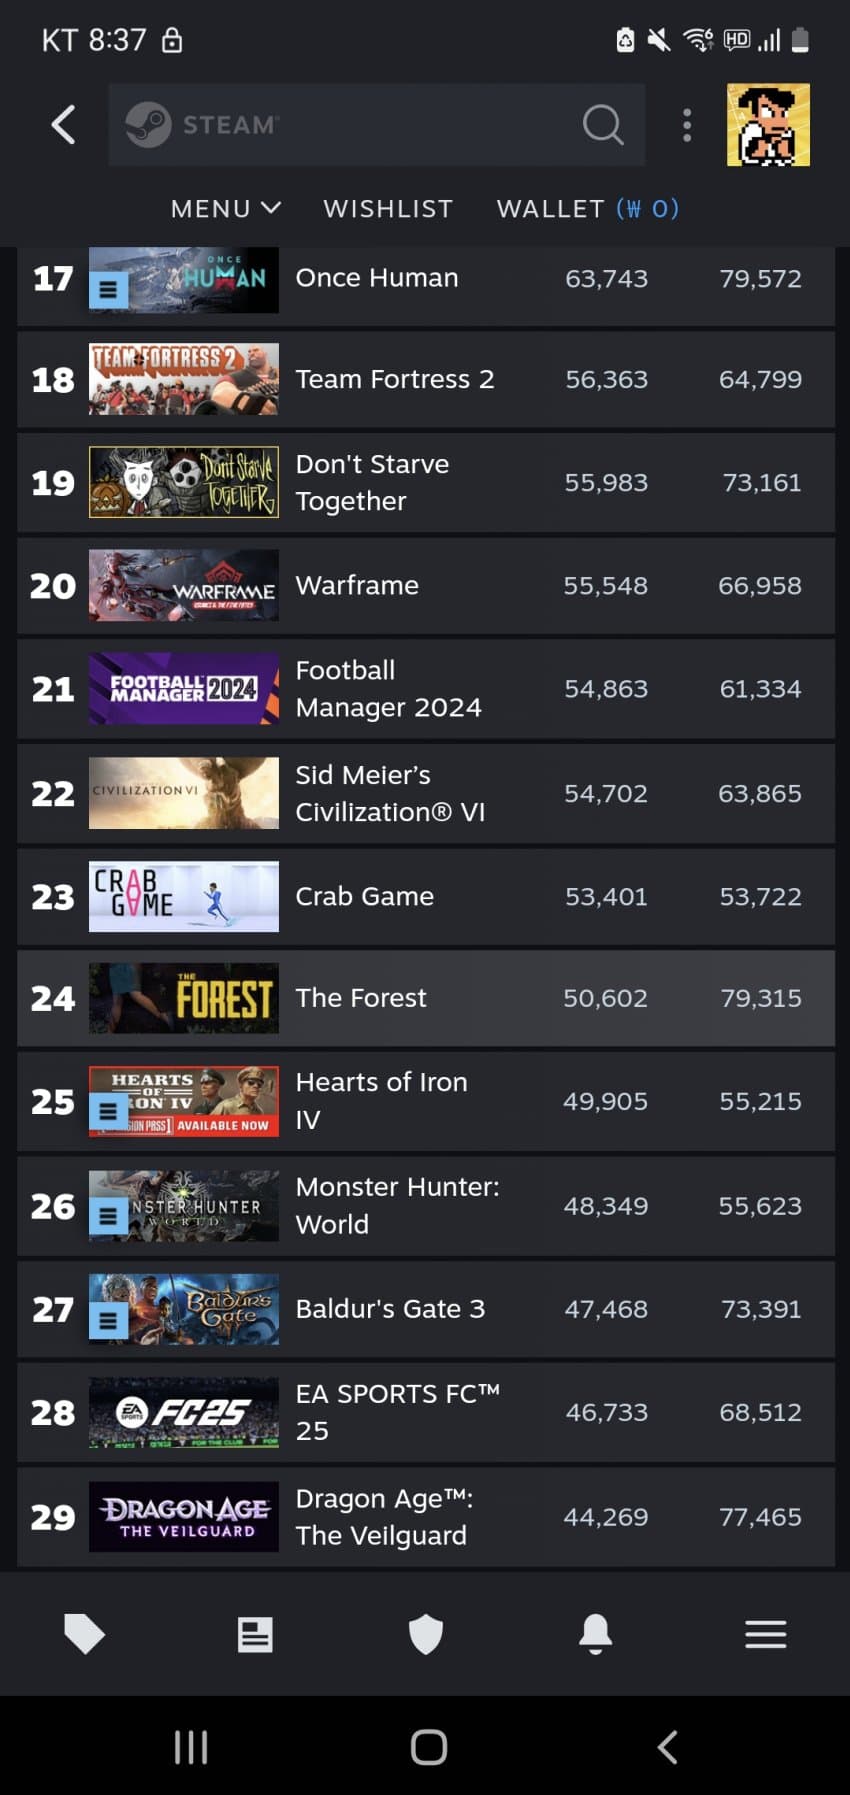Open the three-dot options menu
Image resolution: width=850 pixels, height=1795 pixels.
(687, 125)
